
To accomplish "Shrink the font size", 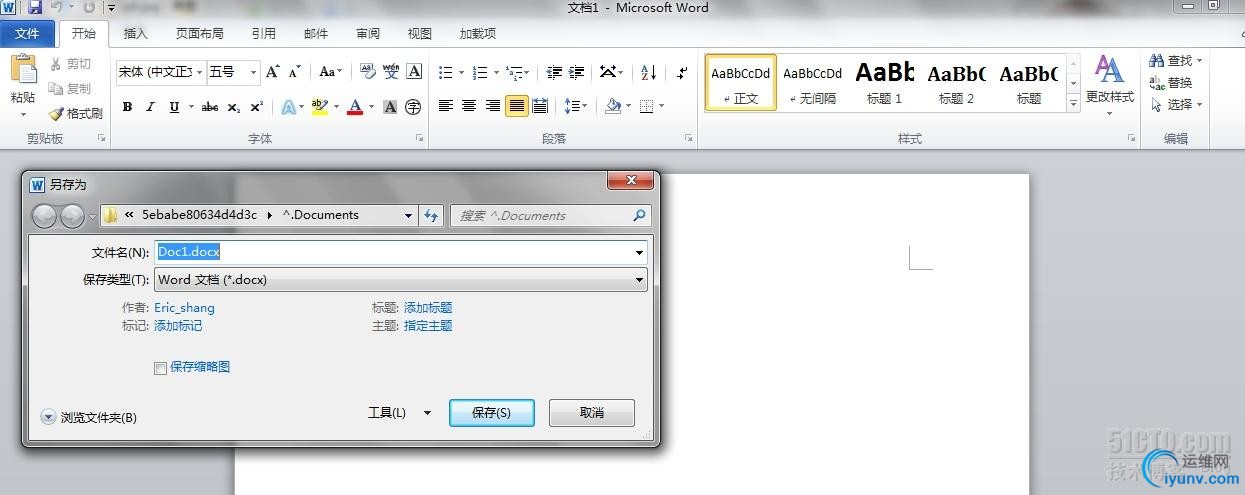I will (294, 72).
